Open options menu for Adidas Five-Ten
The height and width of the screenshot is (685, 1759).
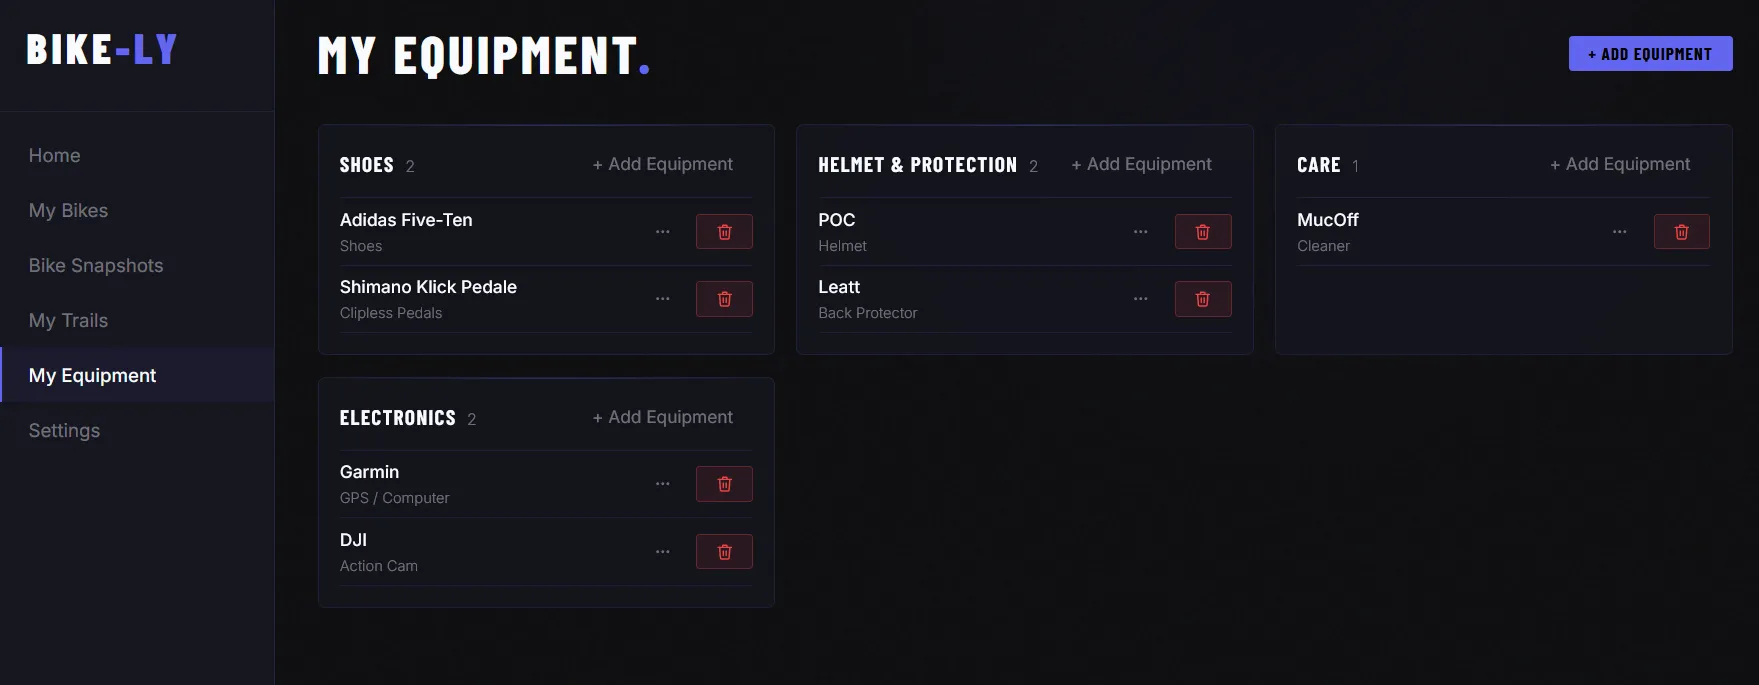pyautogui.click(x=662, y=231)
